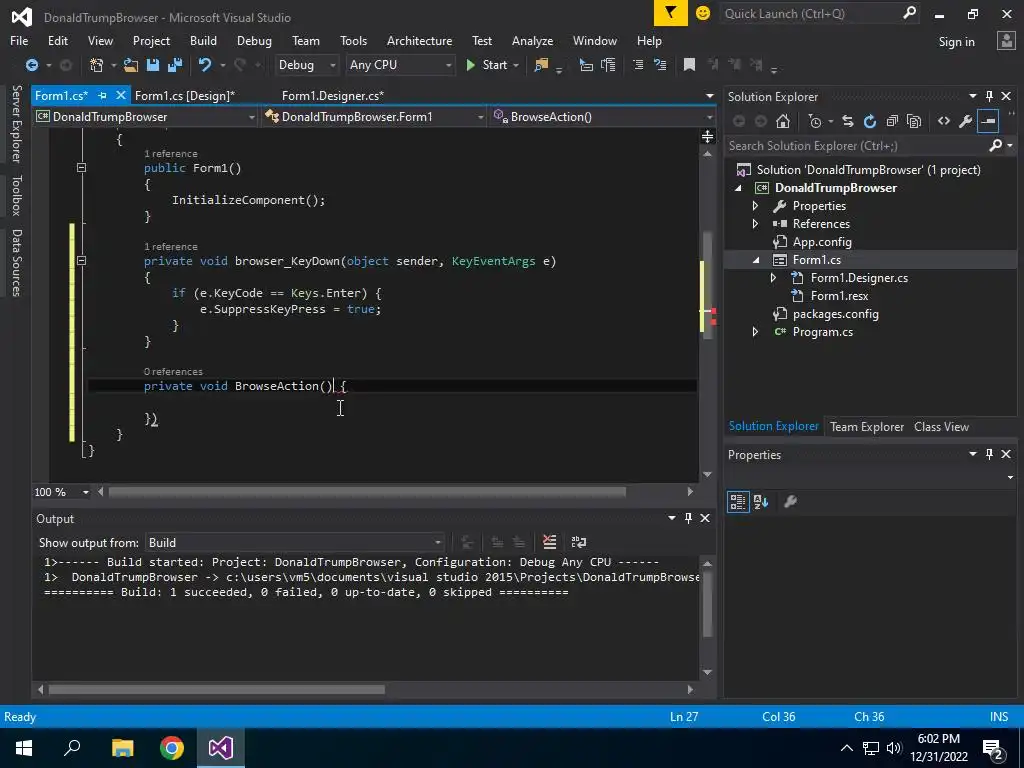The height and width of the screenshot is (768, 1024).
Task: Click the Clear All icon in Output panel
Action: click(x=549, y=542)
